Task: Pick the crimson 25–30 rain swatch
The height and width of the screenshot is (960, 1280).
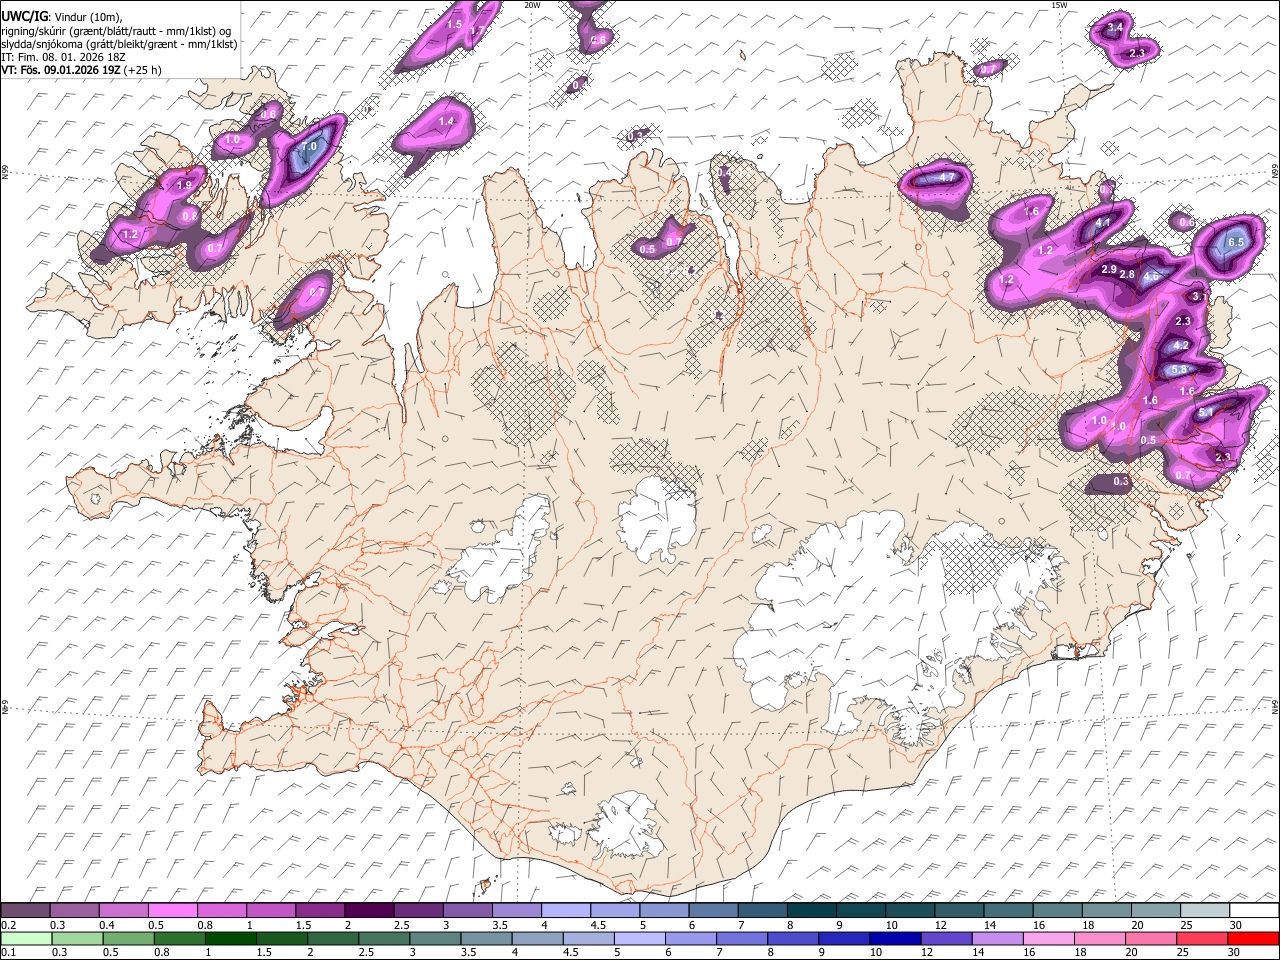Action: [1203, 938]
